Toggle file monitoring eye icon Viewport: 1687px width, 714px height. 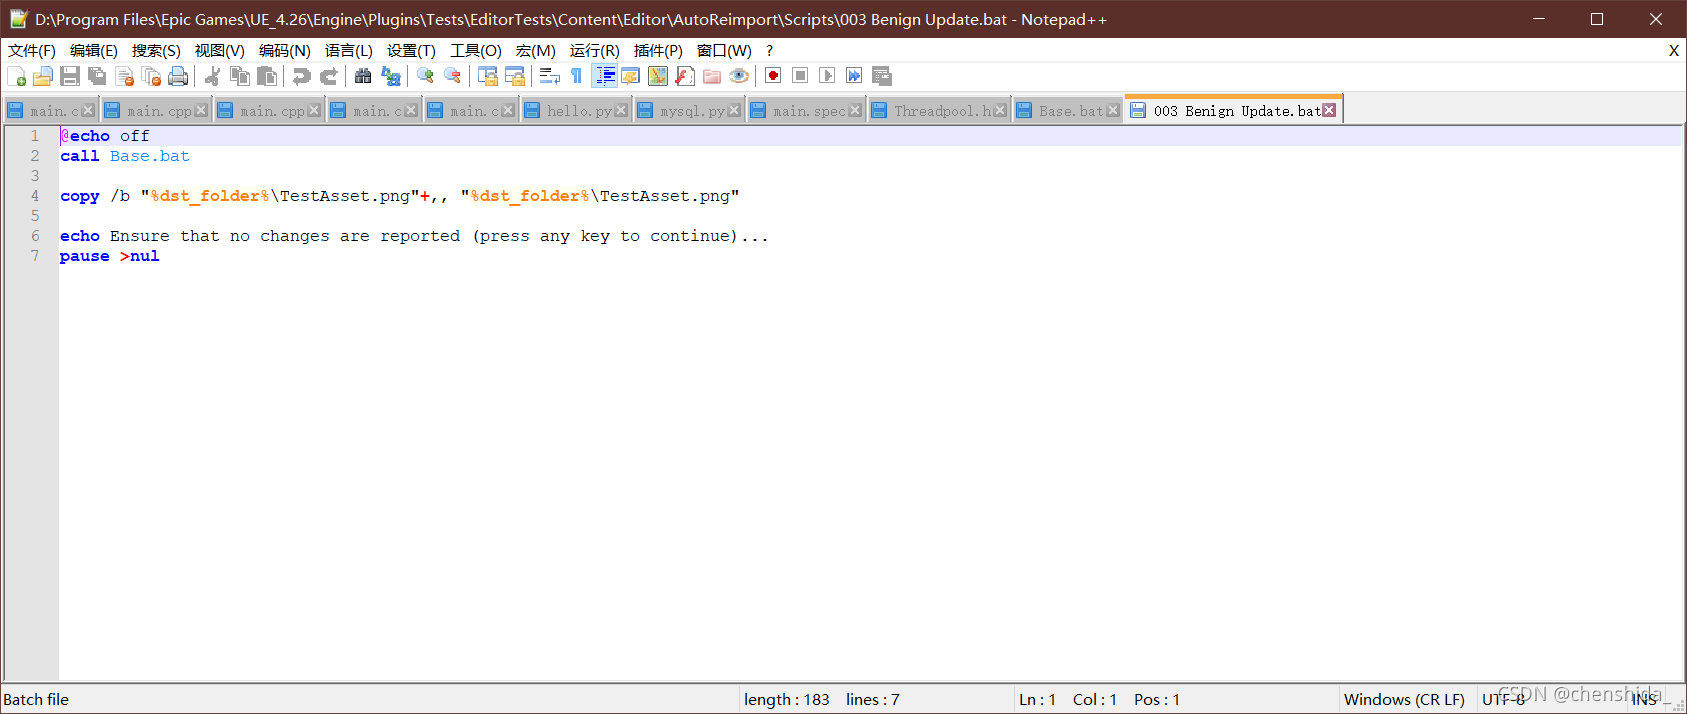point(739,76)
